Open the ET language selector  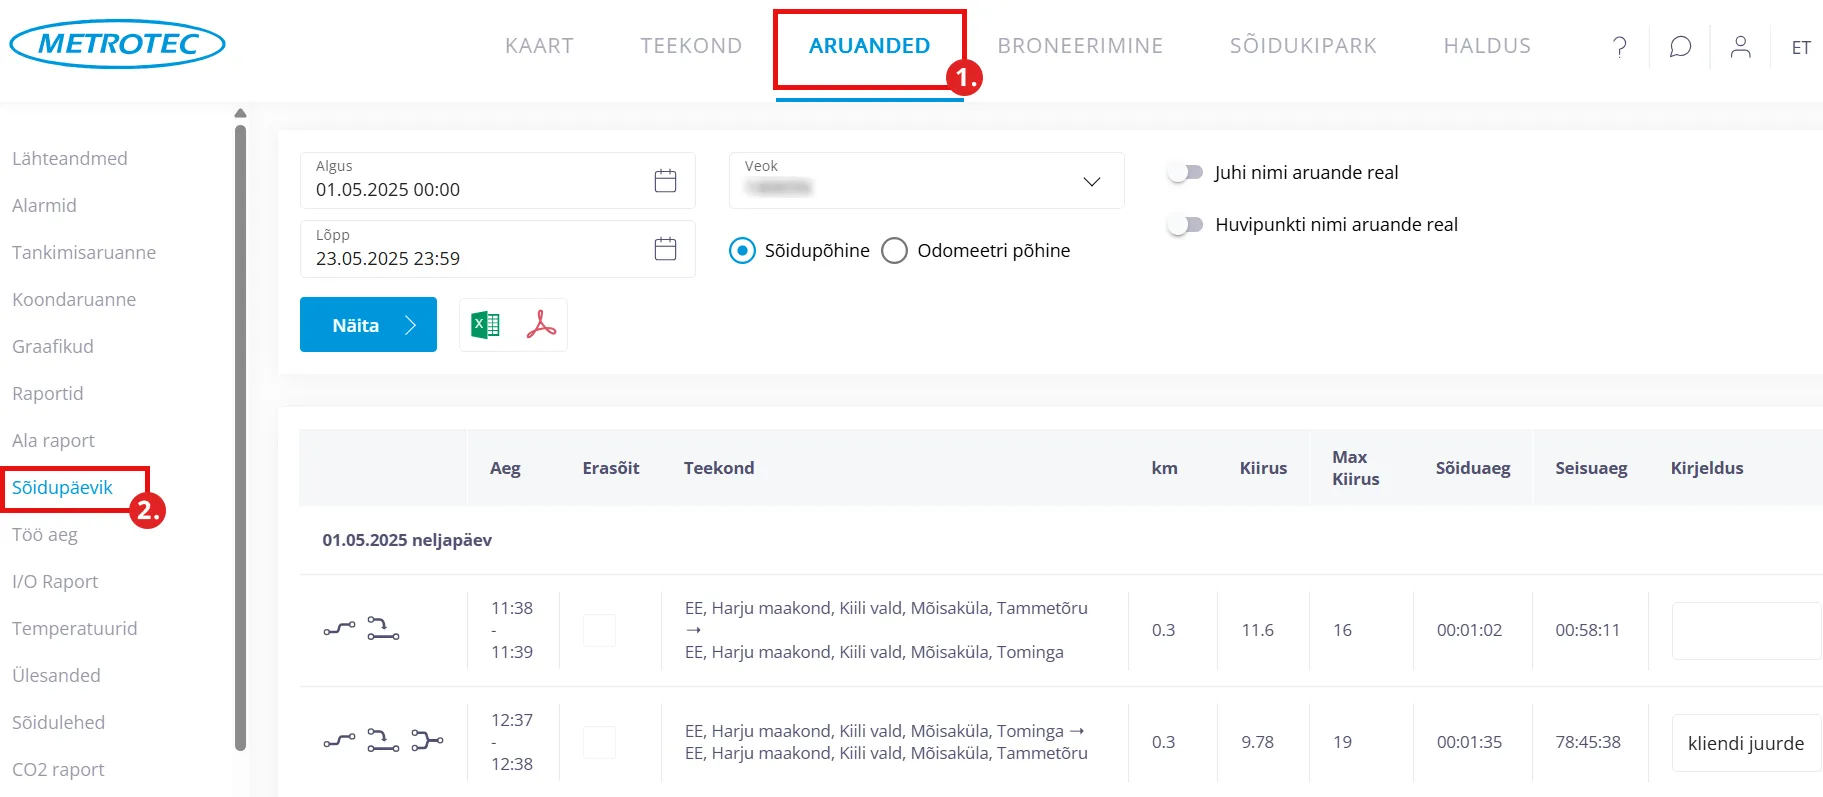pyautogui.click(x=1800, y=48)
